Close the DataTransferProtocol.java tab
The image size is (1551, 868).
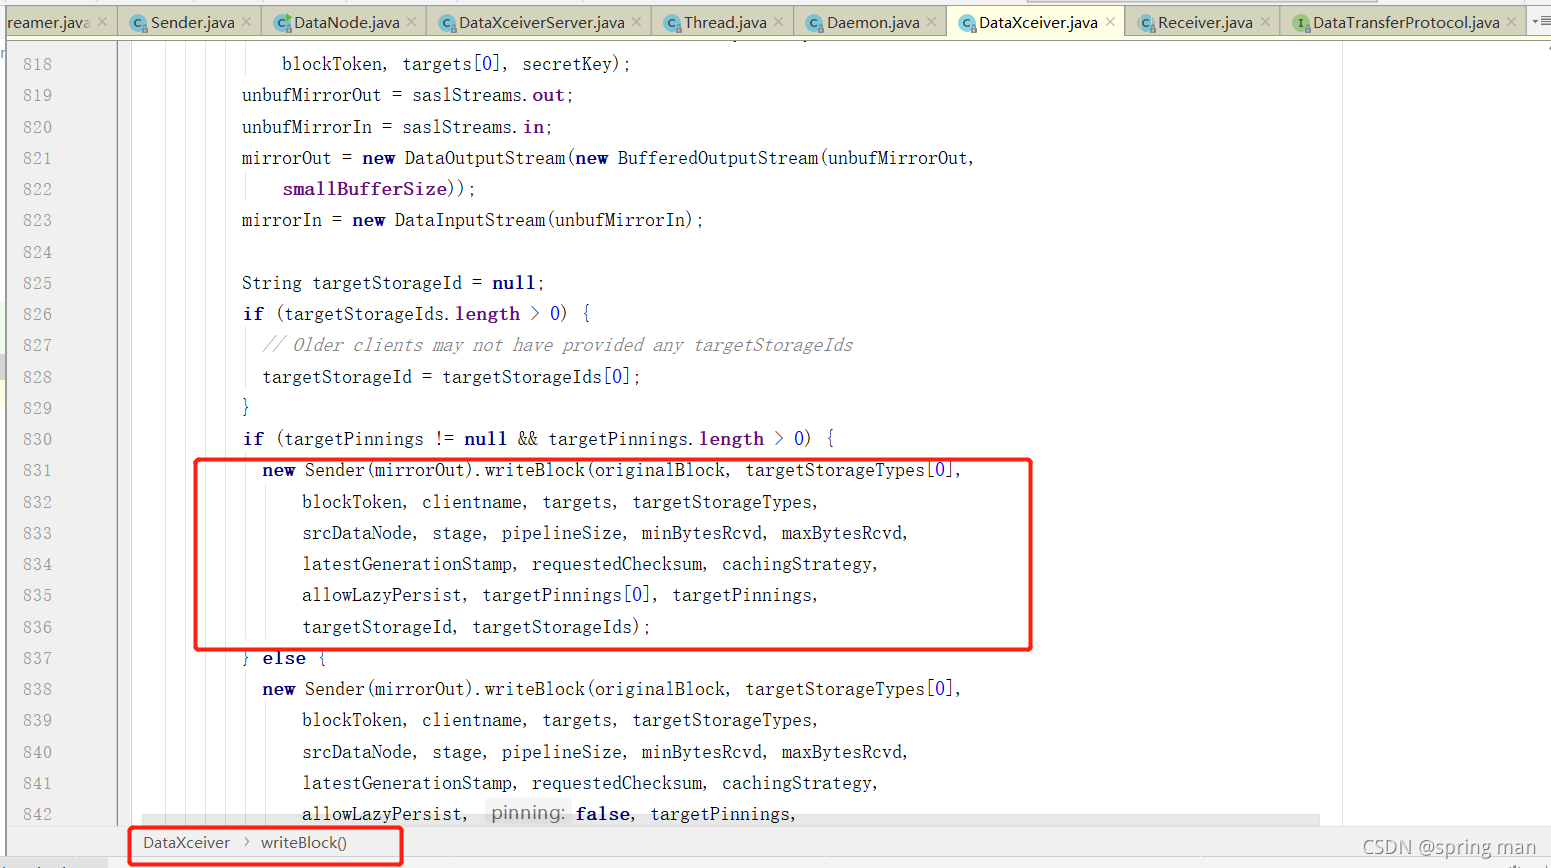coord(1512,22)
